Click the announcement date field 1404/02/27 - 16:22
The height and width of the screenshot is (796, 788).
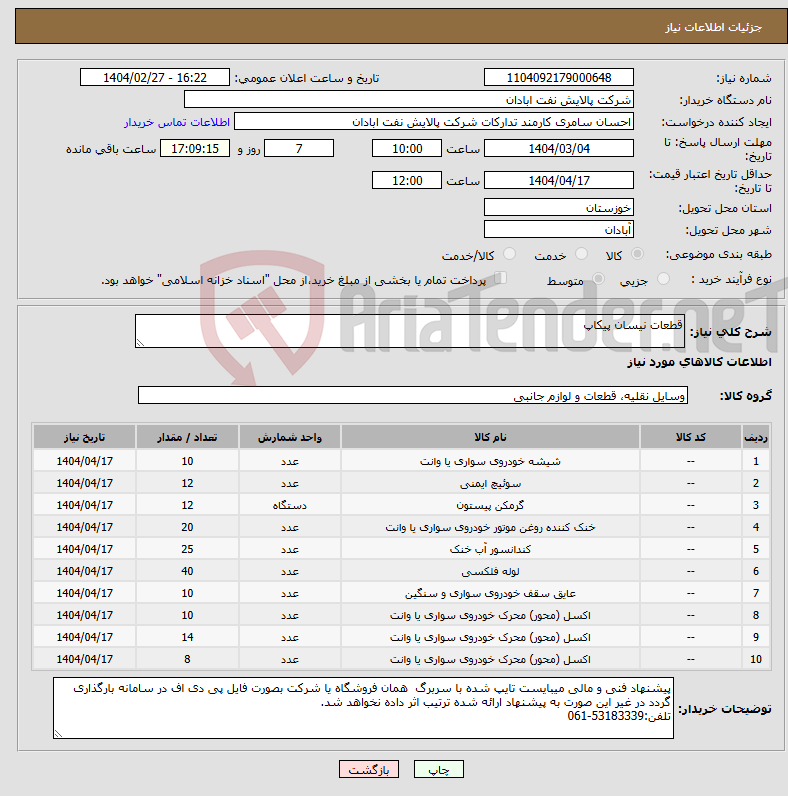pos(155,78)
